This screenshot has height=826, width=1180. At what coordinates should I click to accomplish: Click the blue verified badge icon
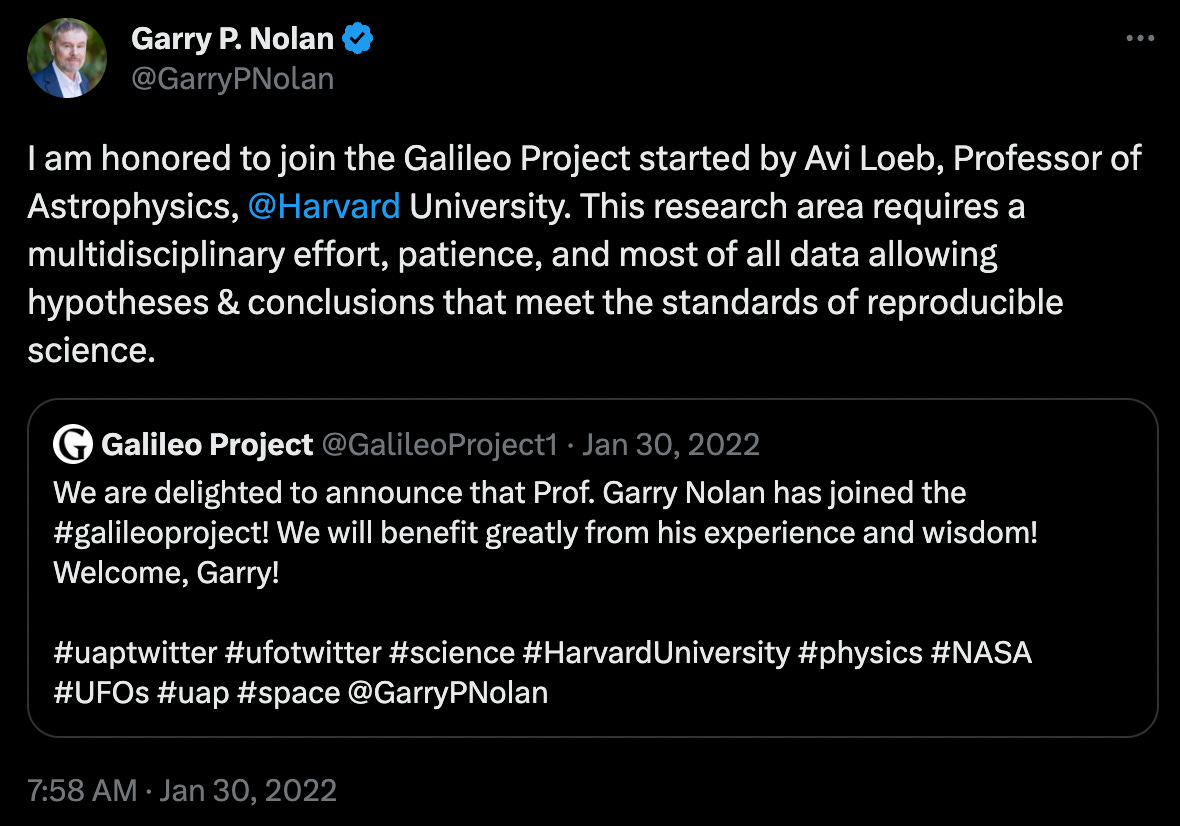coord(358,39)
